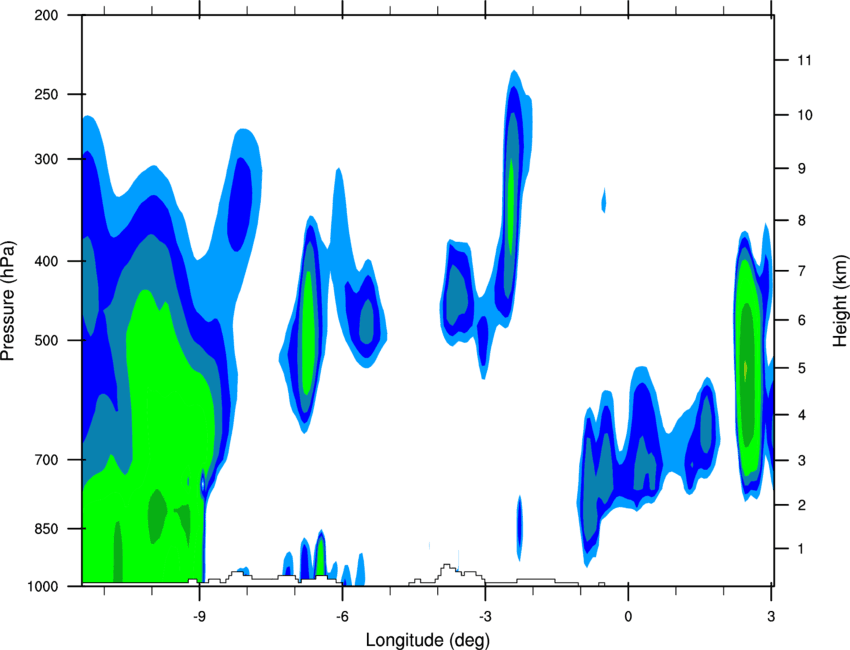Pick the 8 km height label
850x650 pixels.
click(x=801, y=220)
